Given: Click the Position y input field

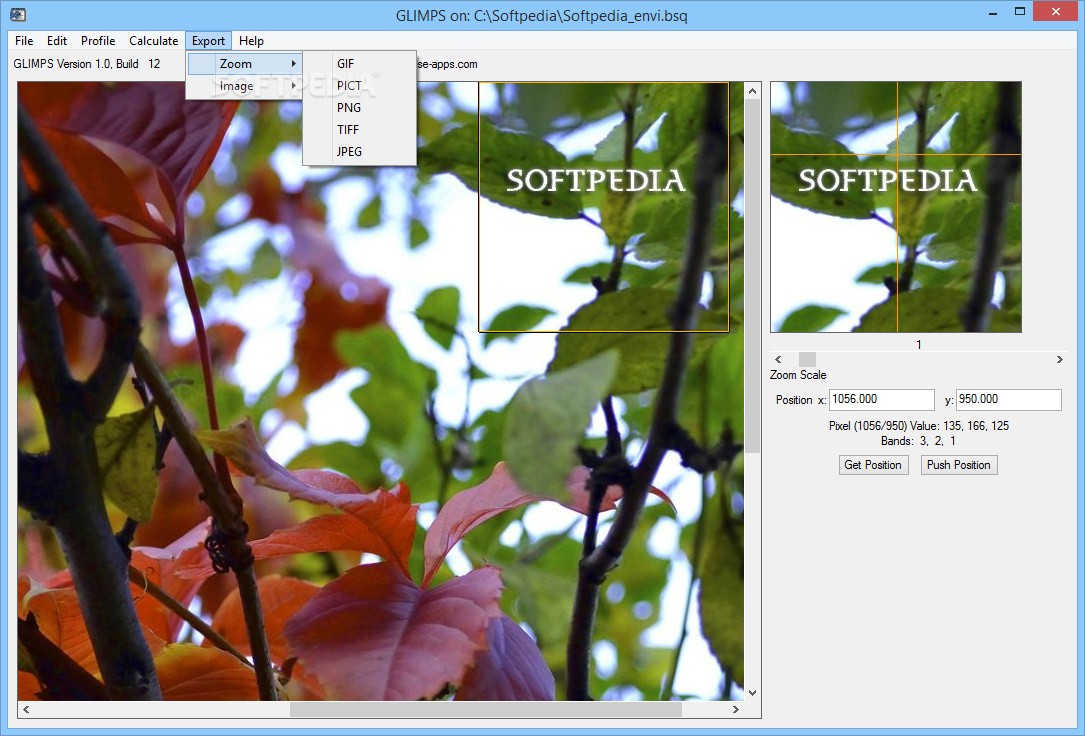Looking at the screenshot, I should tap(1008, 399).
